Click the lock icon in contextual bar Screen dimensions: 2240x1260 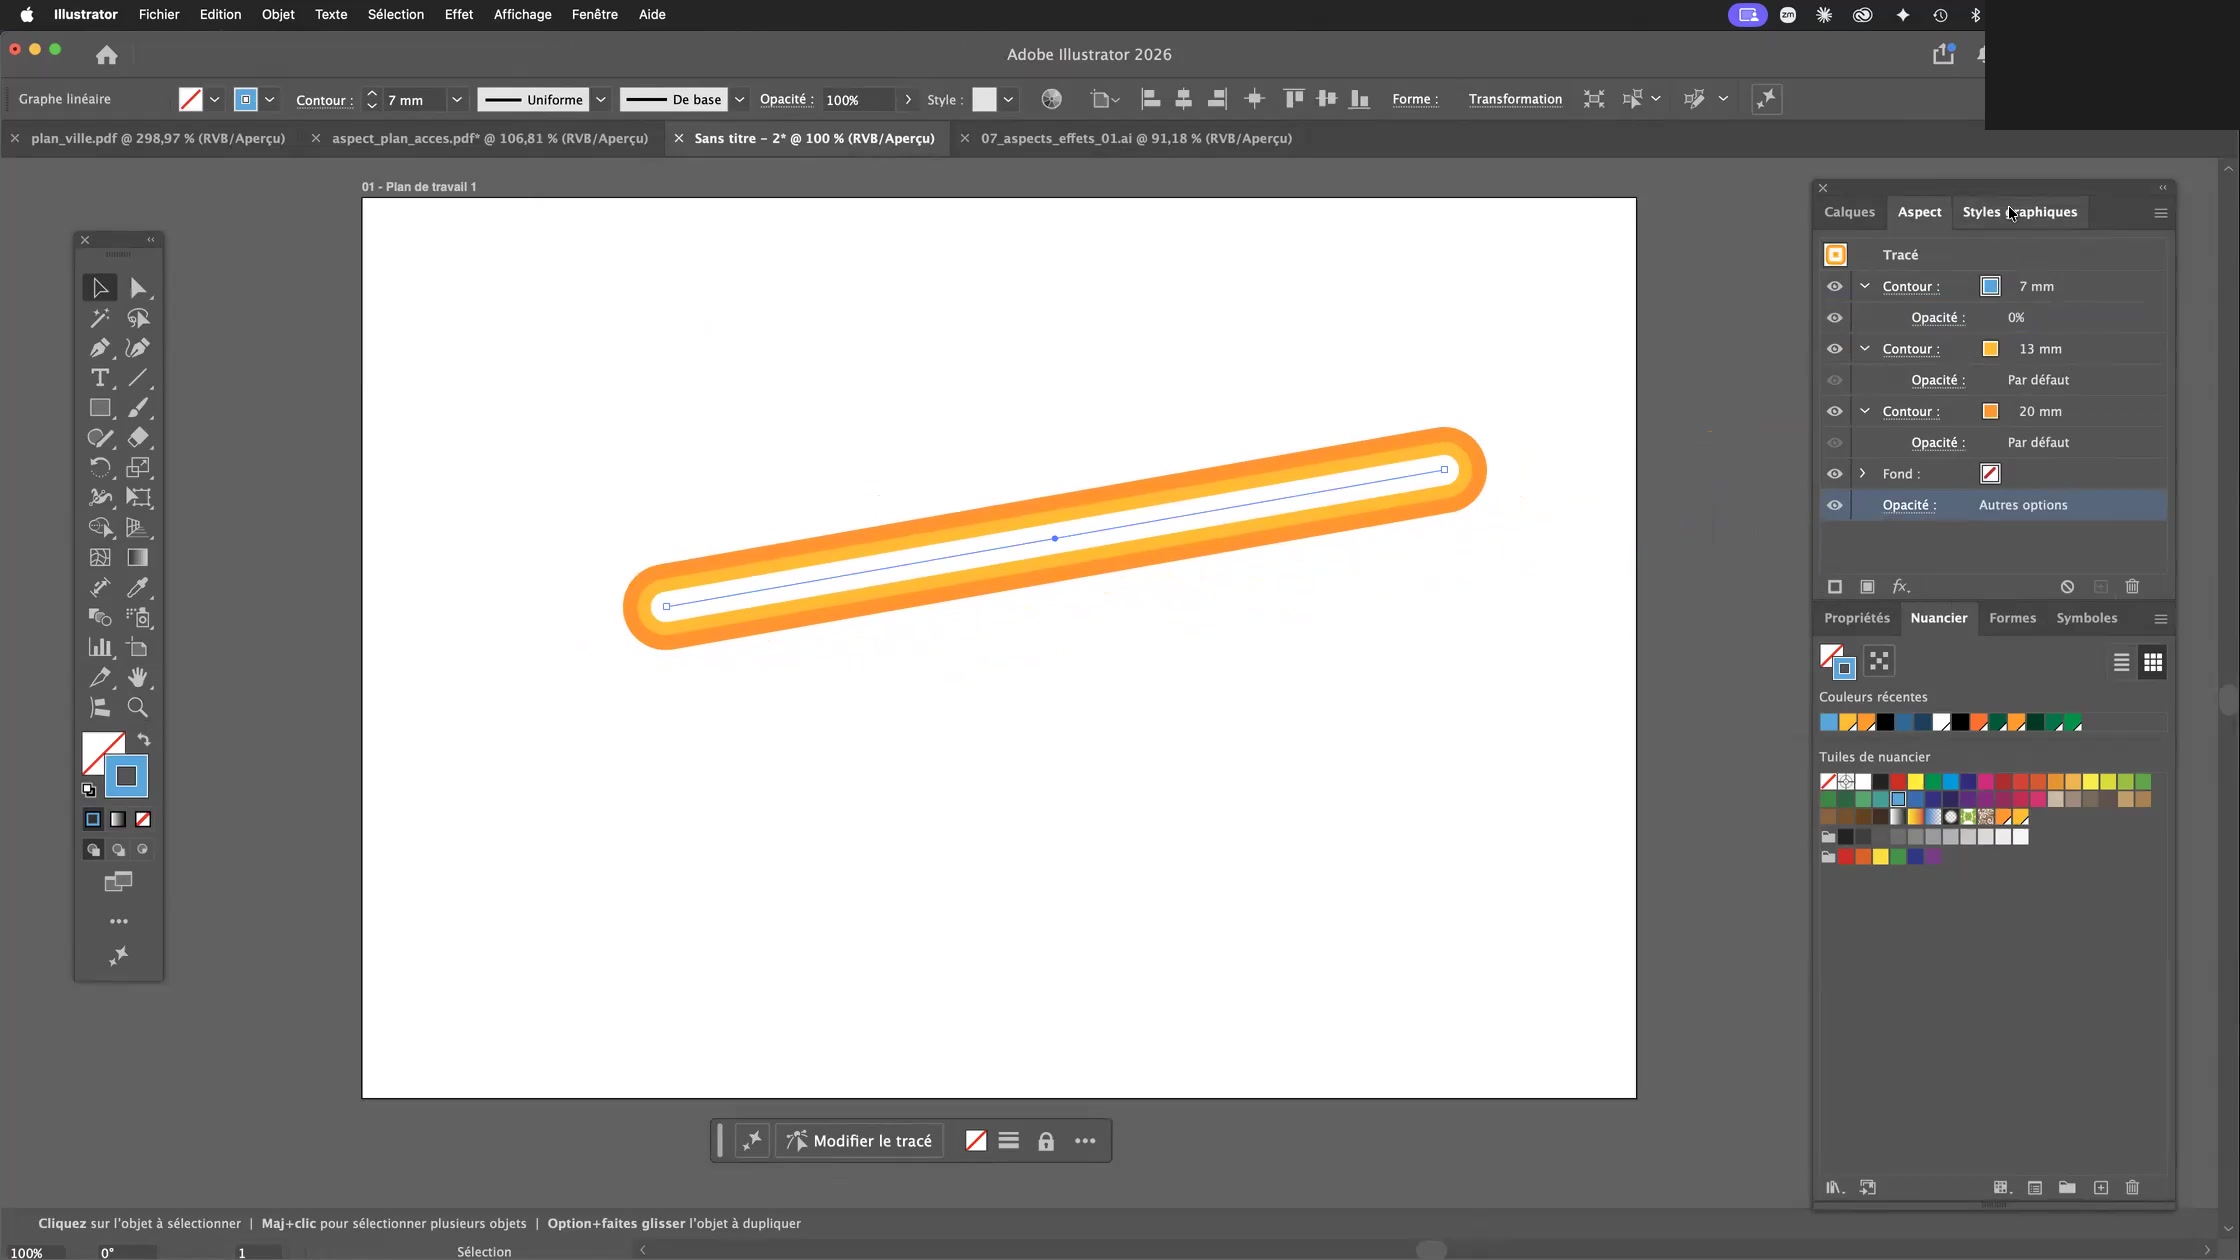[x=1046, y=1141]
